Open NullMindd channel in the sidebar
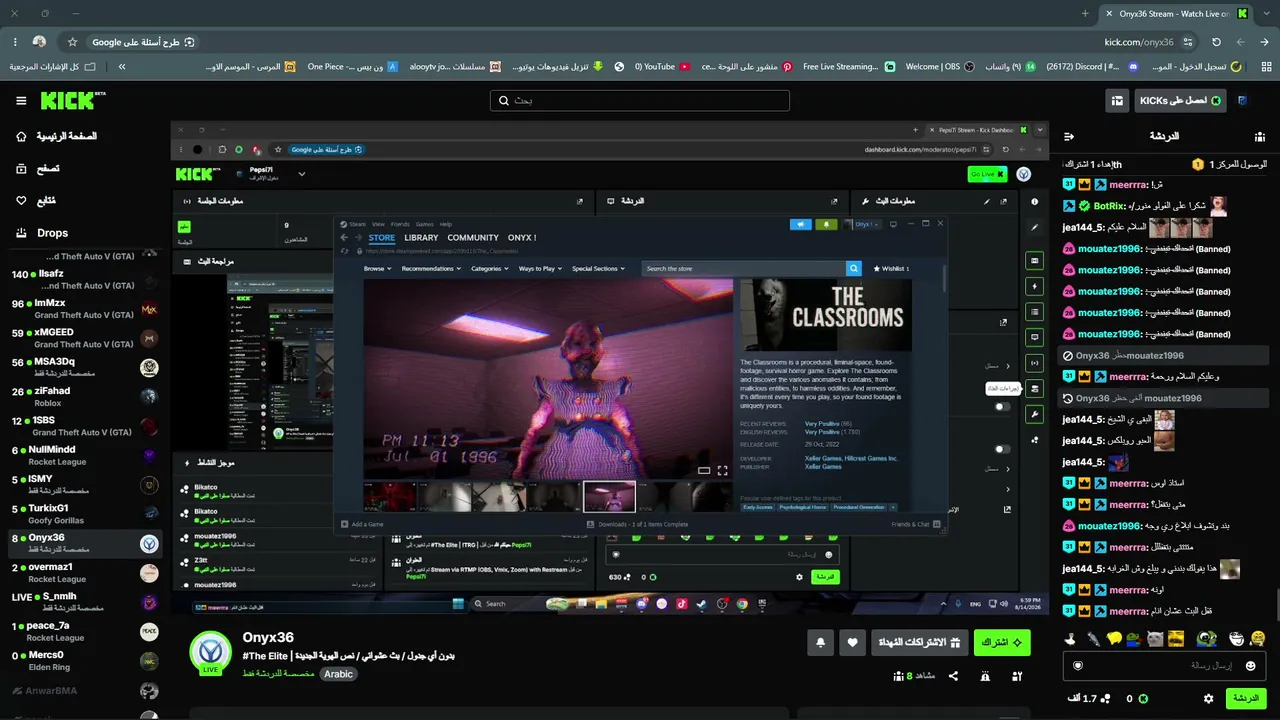 coord(85,455)
